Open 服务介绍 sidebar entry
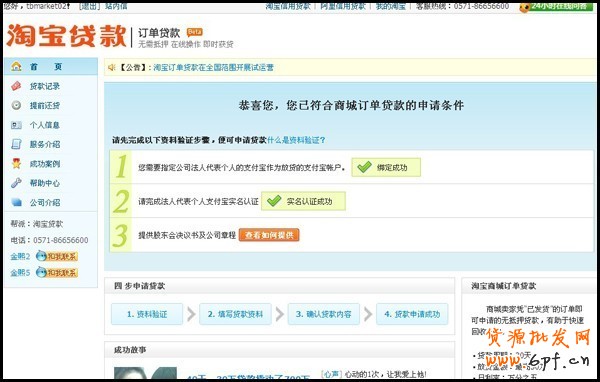This screenshot has width=600, height=382. [45, 144]
